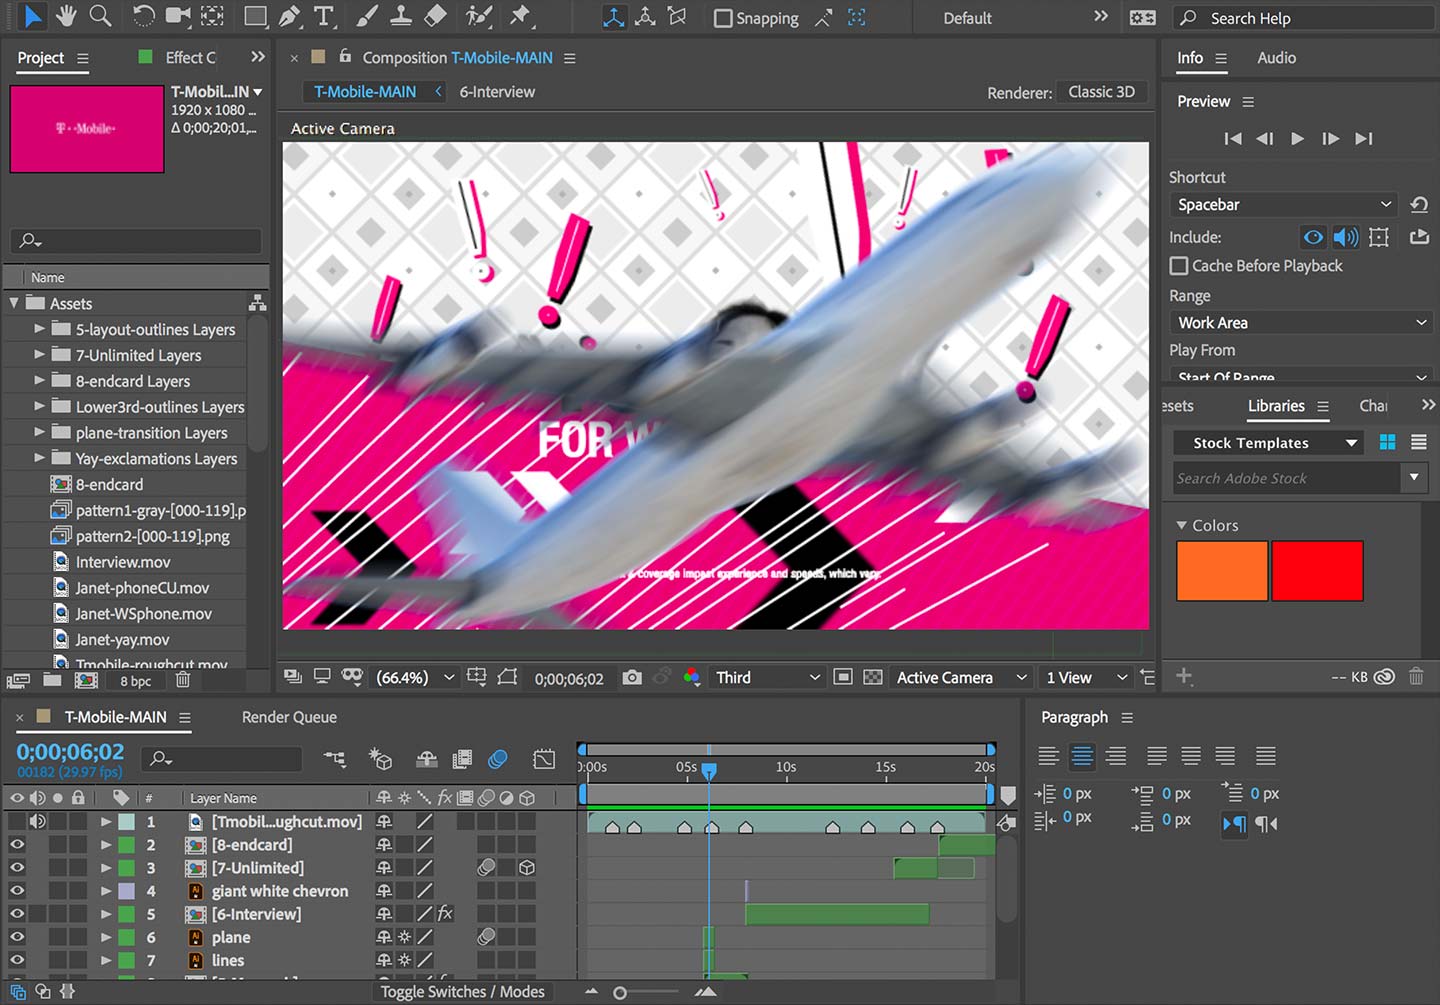Reset preview shortcut settings icon
The image size is (1440, 1005).
[x=1418, y=204]
